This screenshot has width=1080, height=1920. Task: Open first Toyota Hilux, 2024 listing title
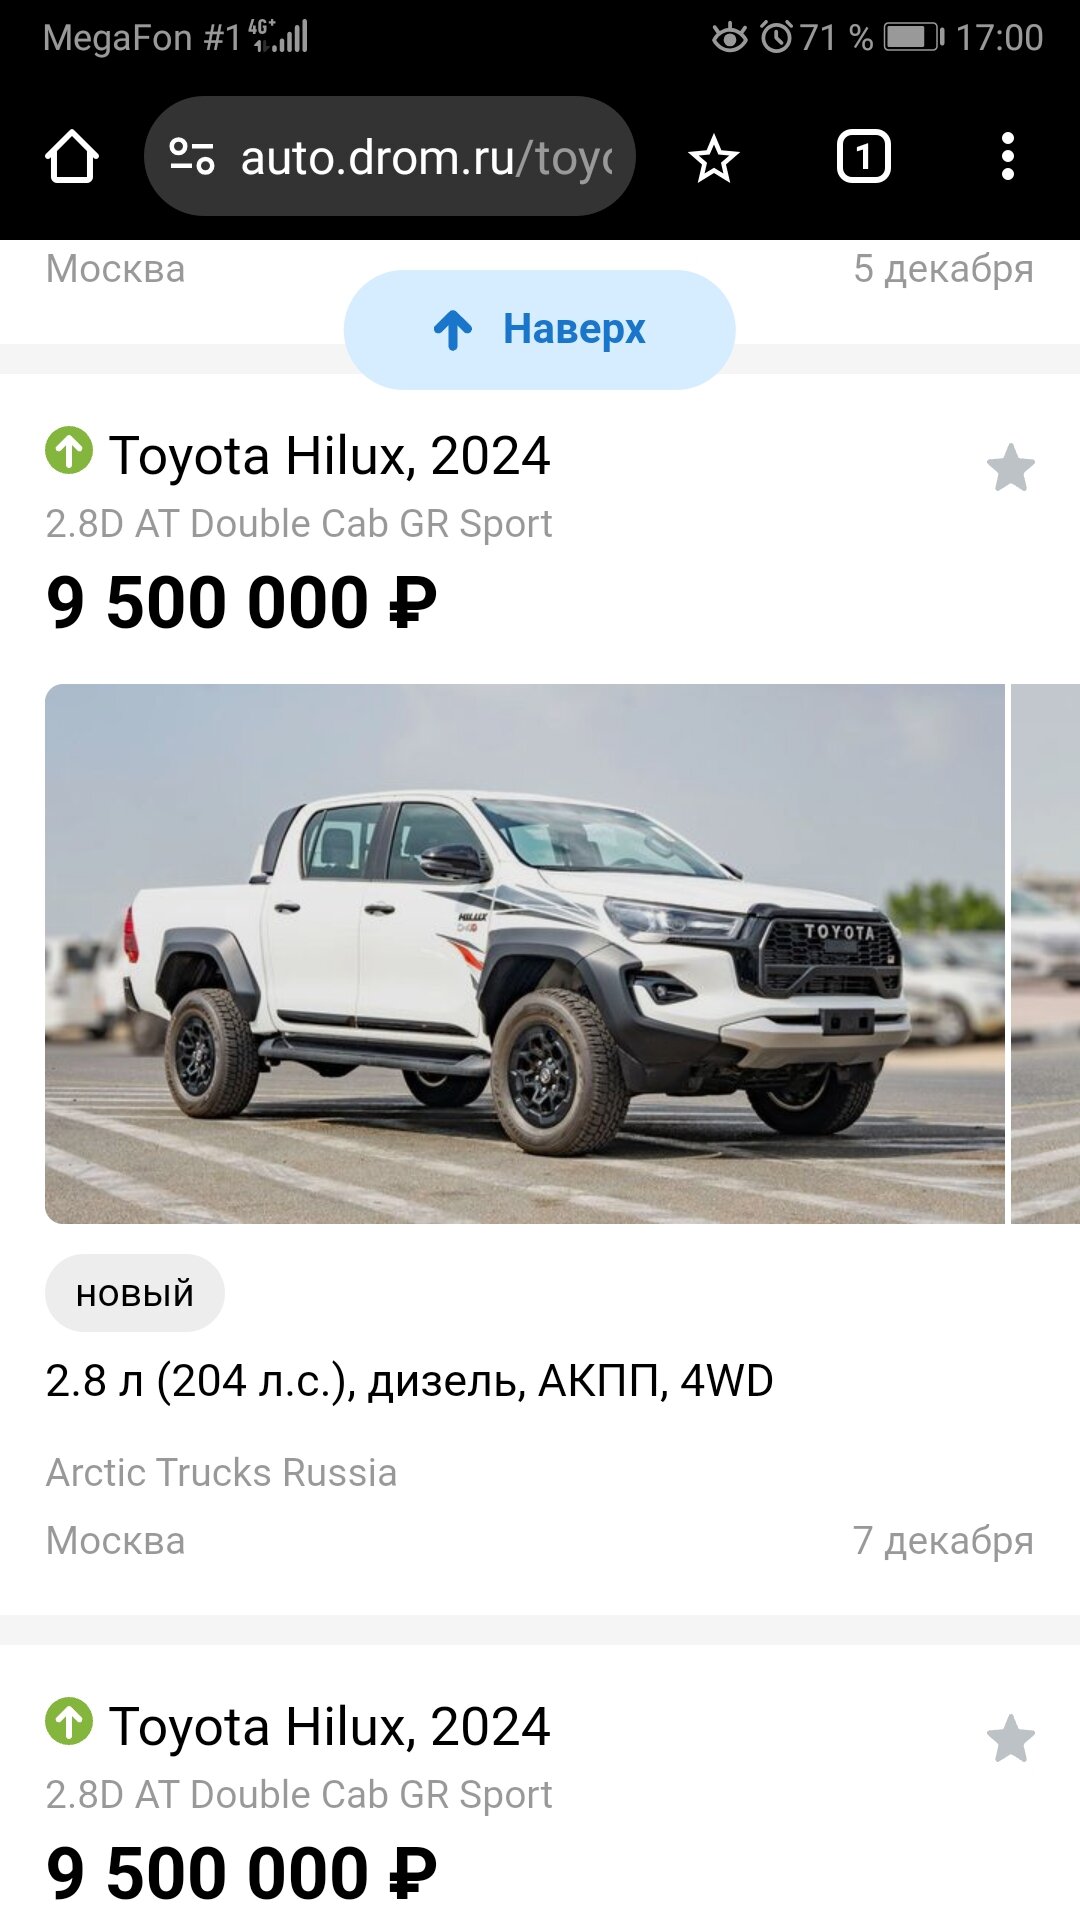(x=329, y=456)
